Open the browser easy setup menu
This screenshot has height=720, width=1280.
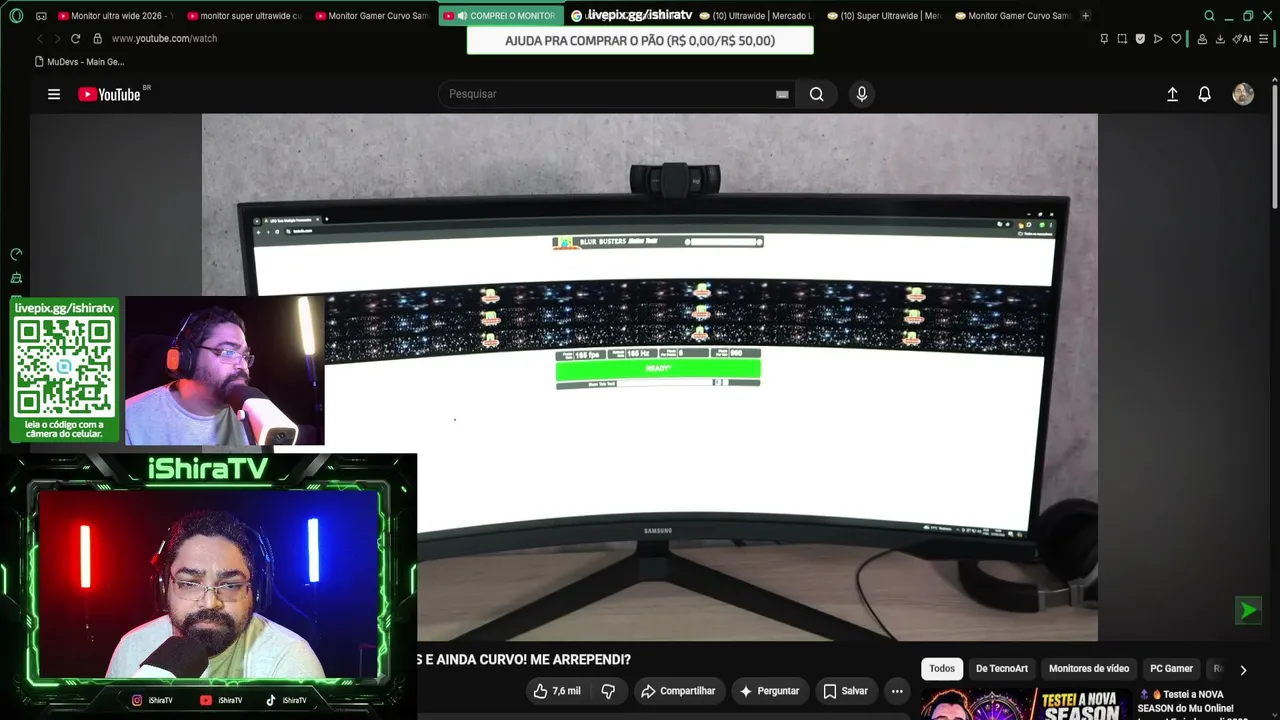coord(1264,39)
